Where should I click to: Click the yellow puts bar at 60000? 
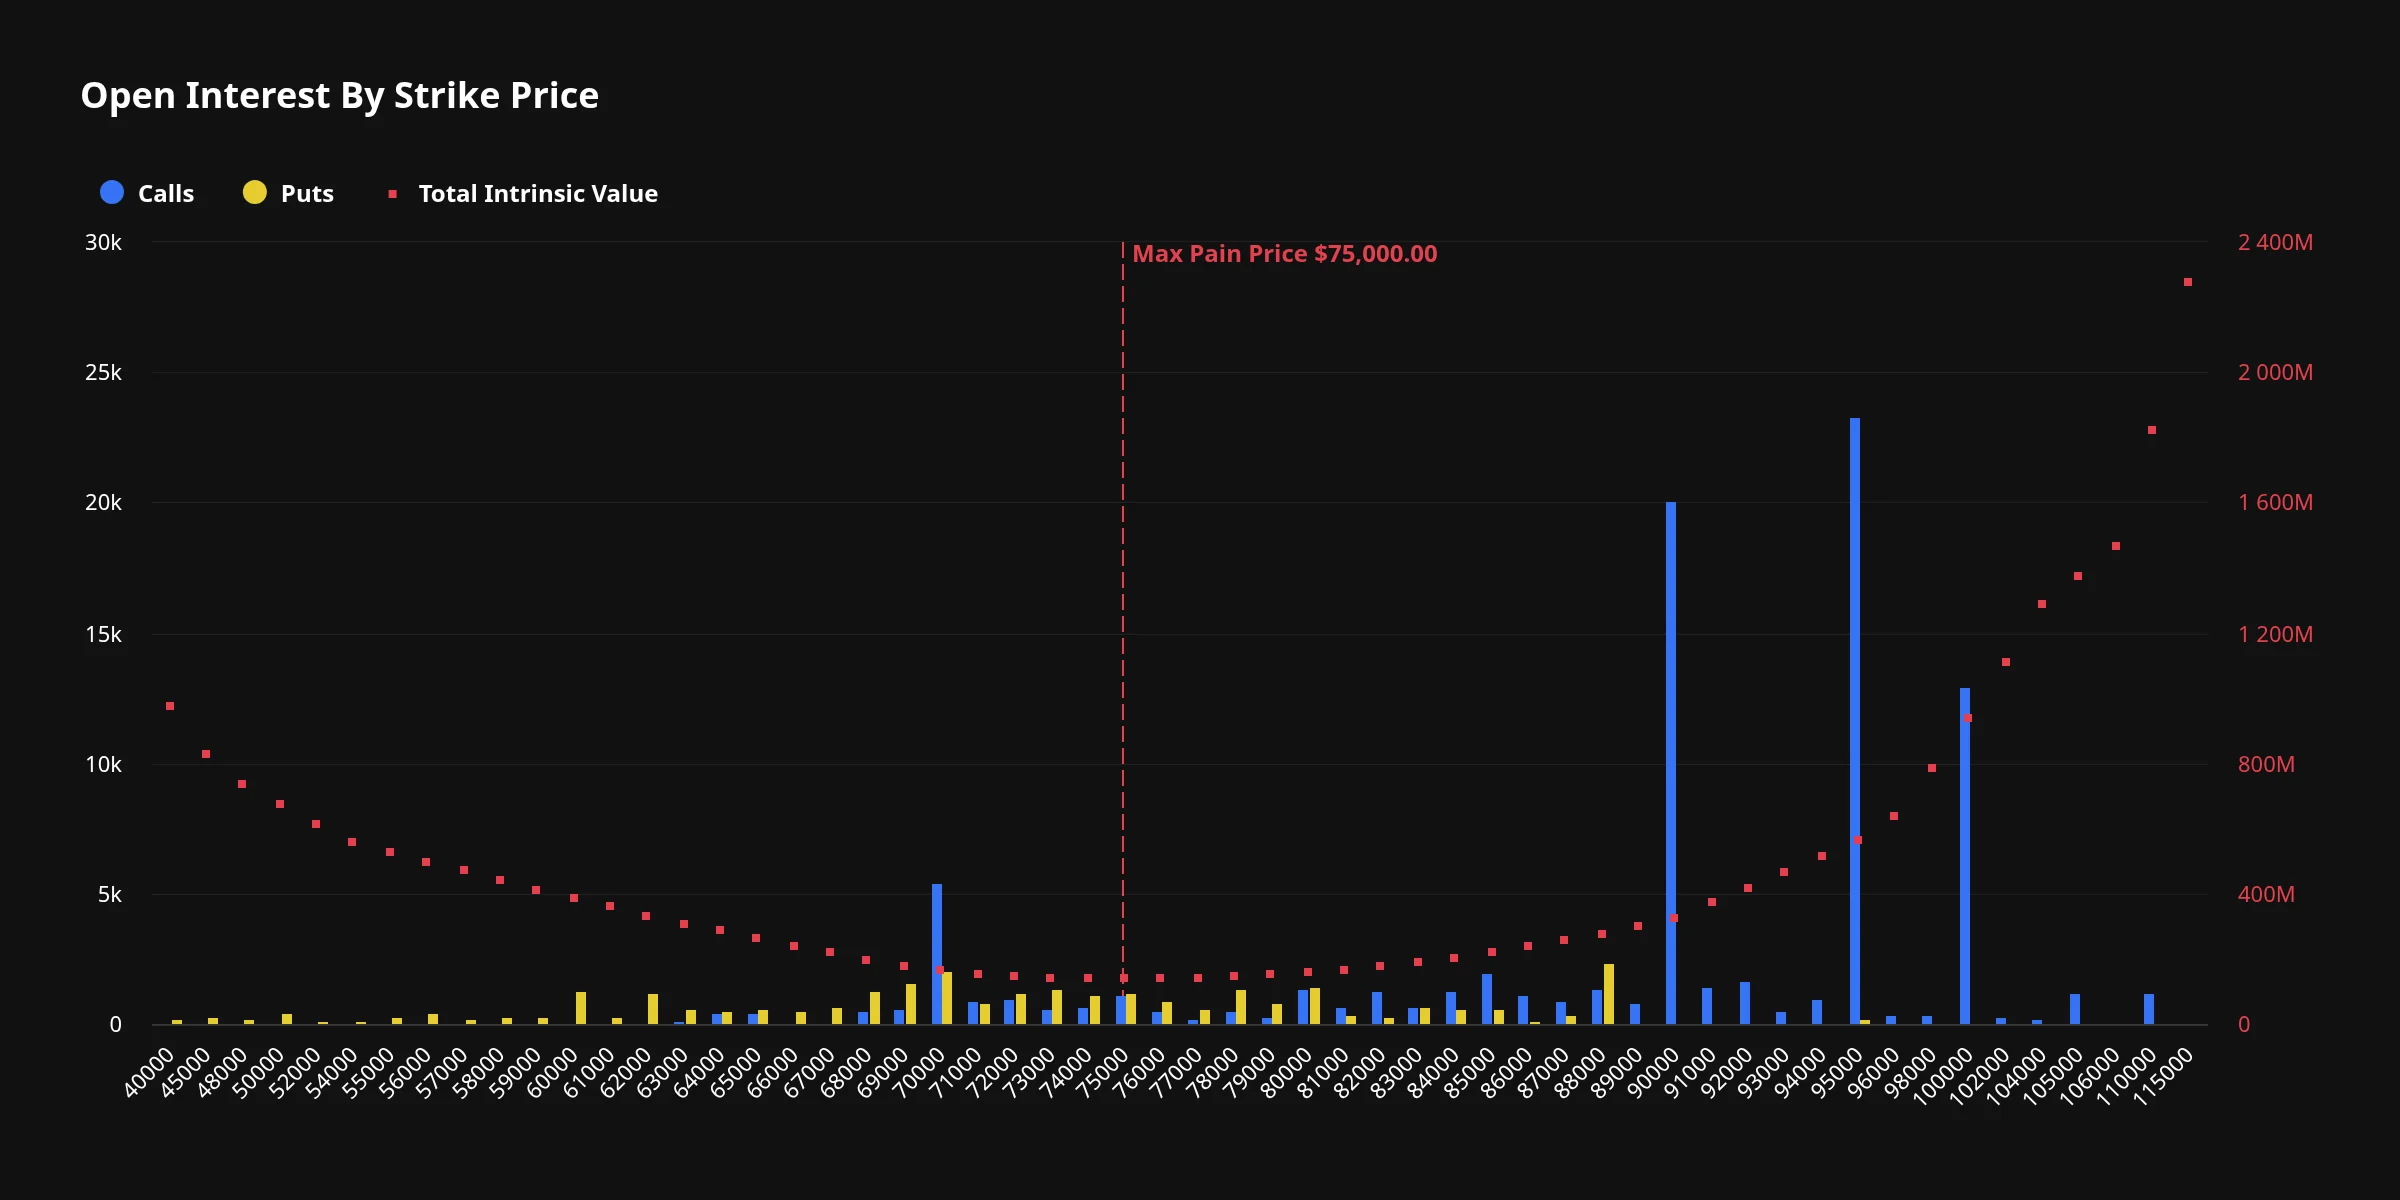(x=581, y=1008)
